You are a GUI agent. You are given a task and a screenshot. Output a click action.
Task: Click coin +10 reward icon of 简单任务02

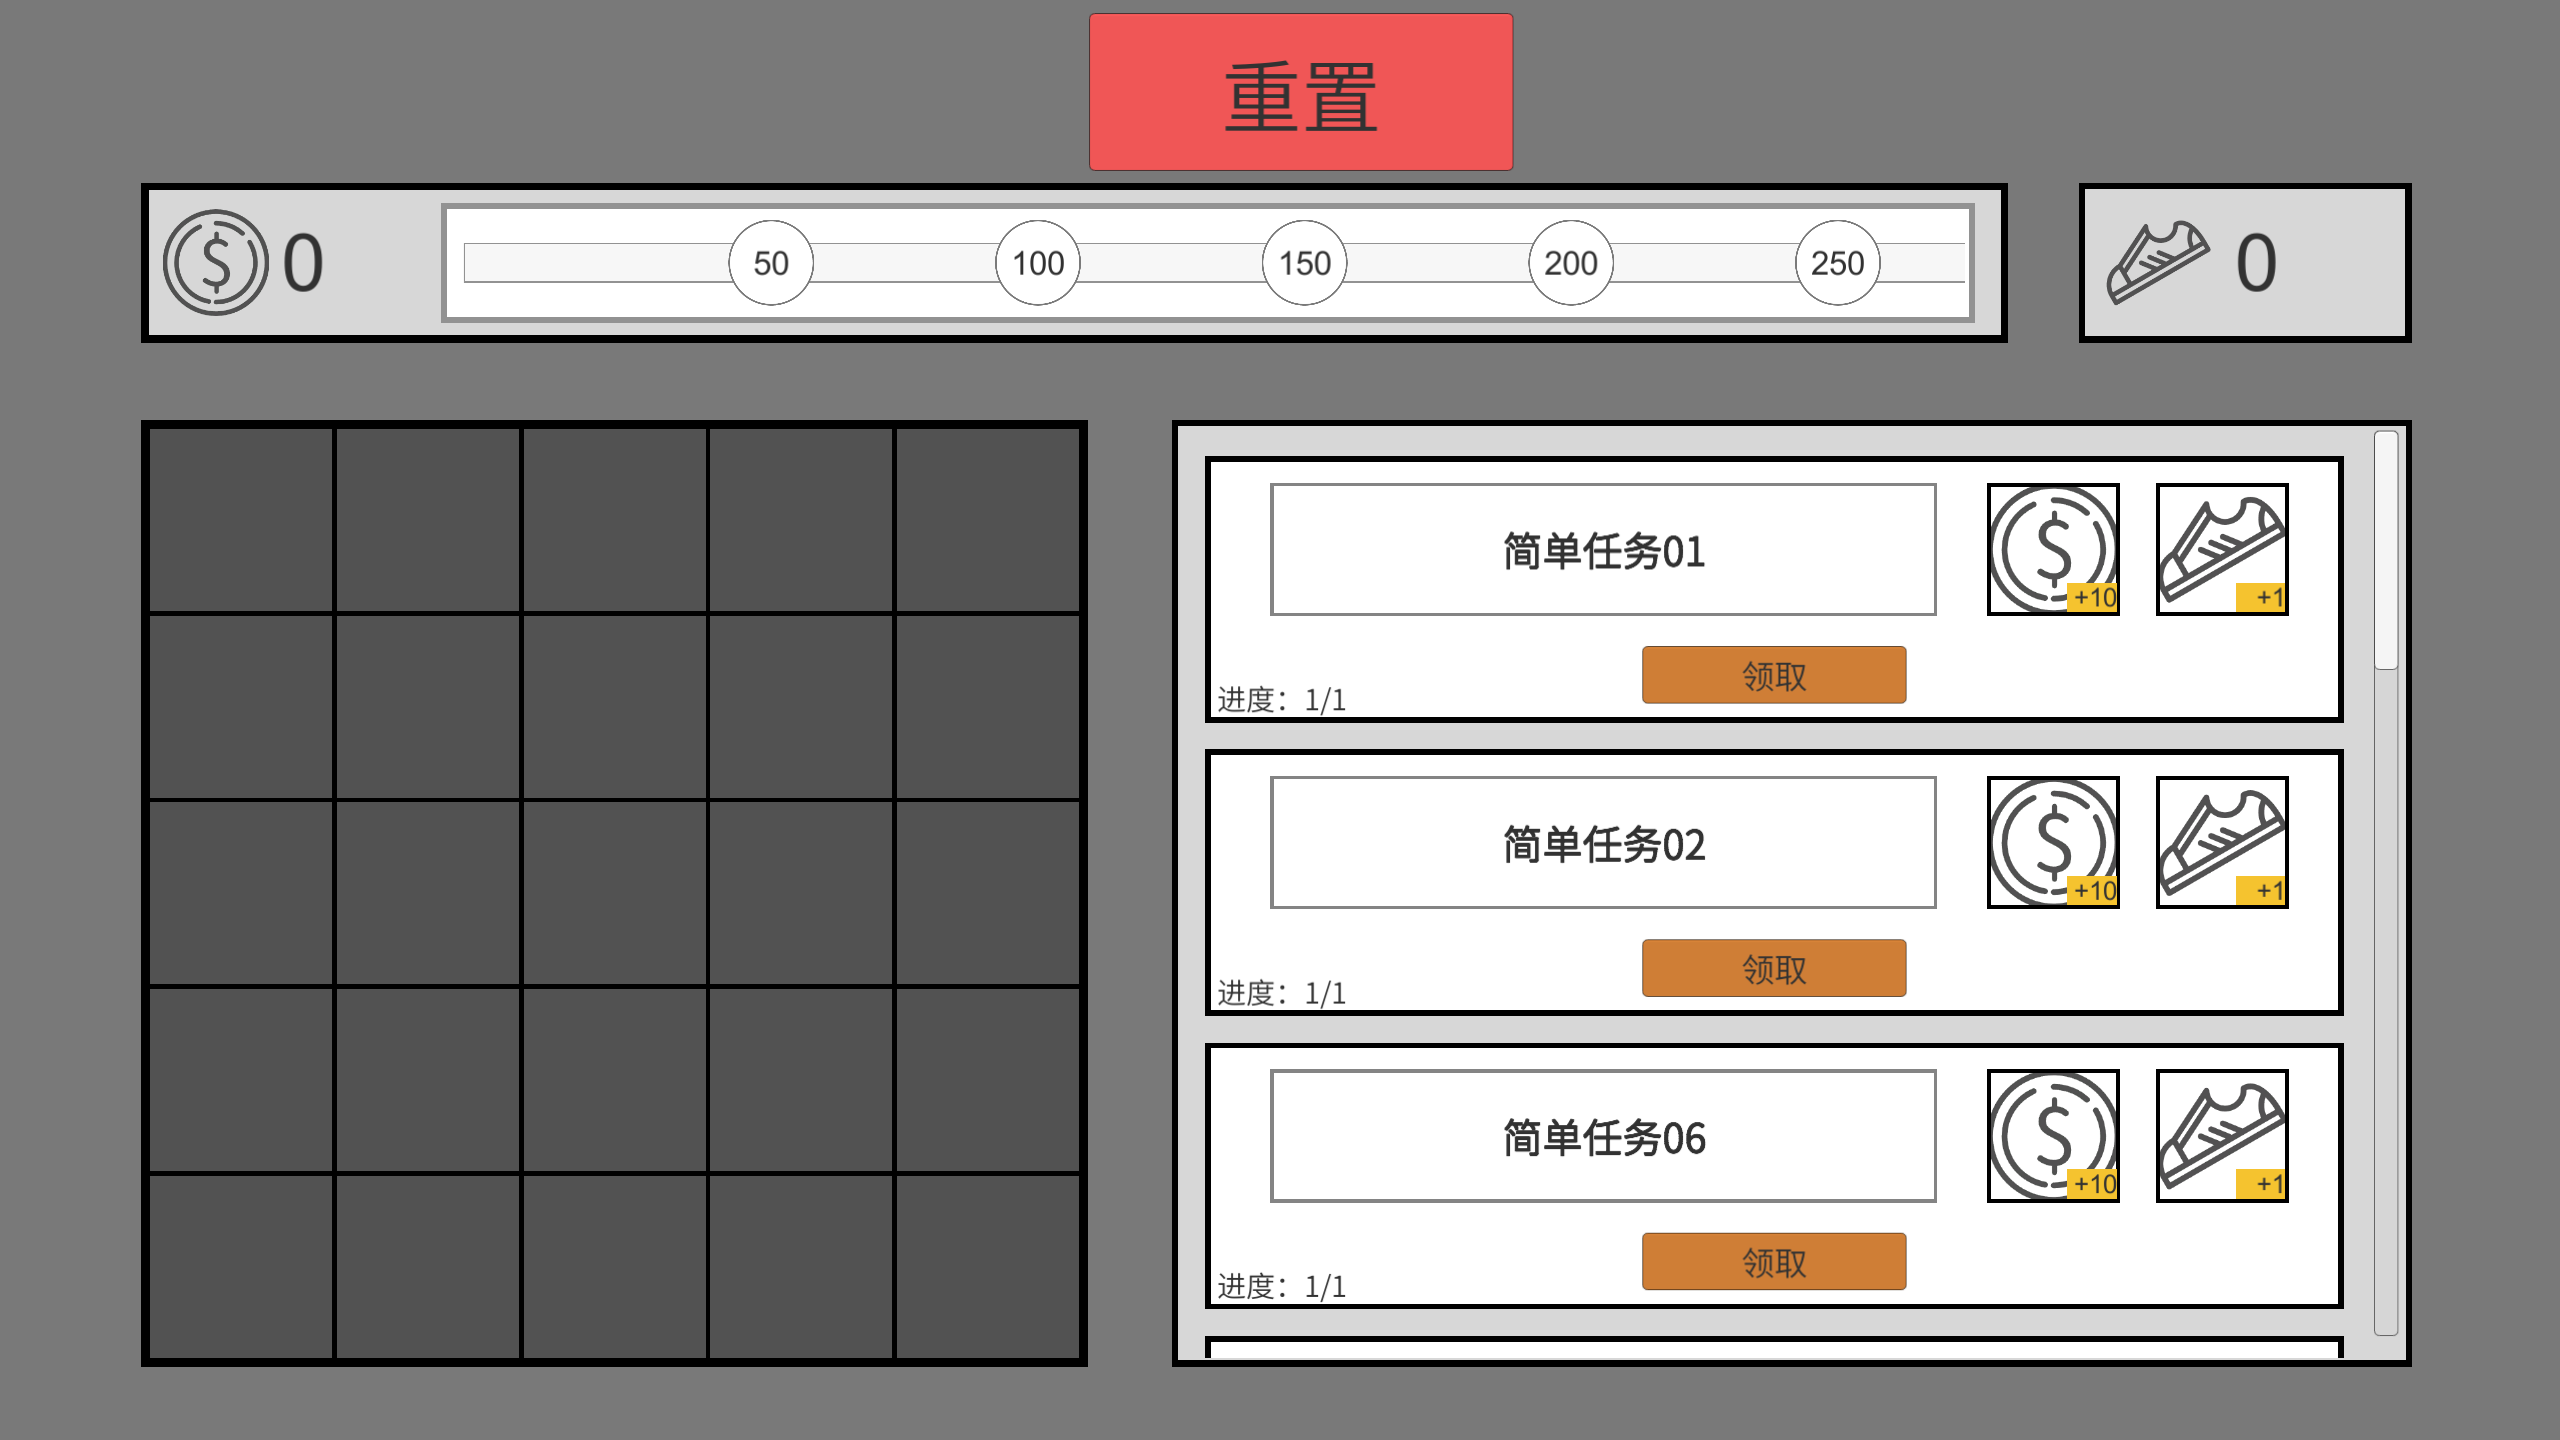click(x=2052, y=842)
